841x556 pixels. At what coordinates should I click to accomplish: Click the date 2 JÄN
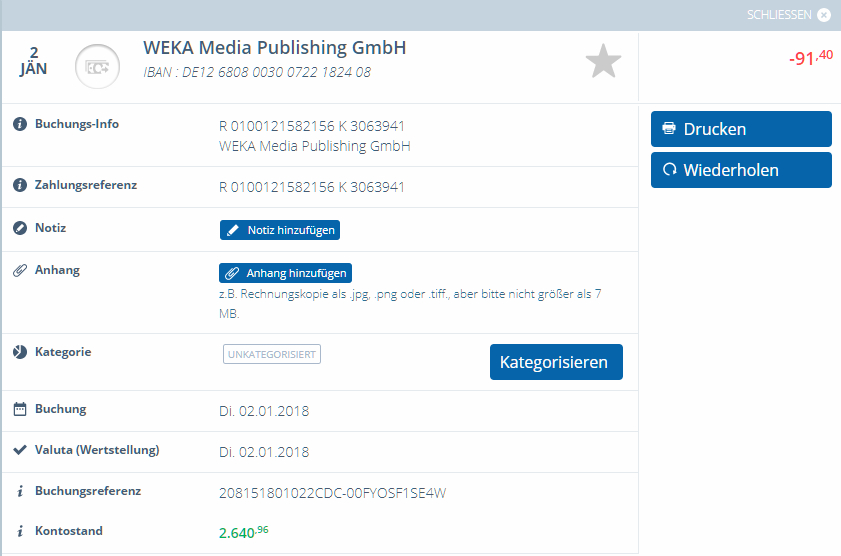click(33, 61)
